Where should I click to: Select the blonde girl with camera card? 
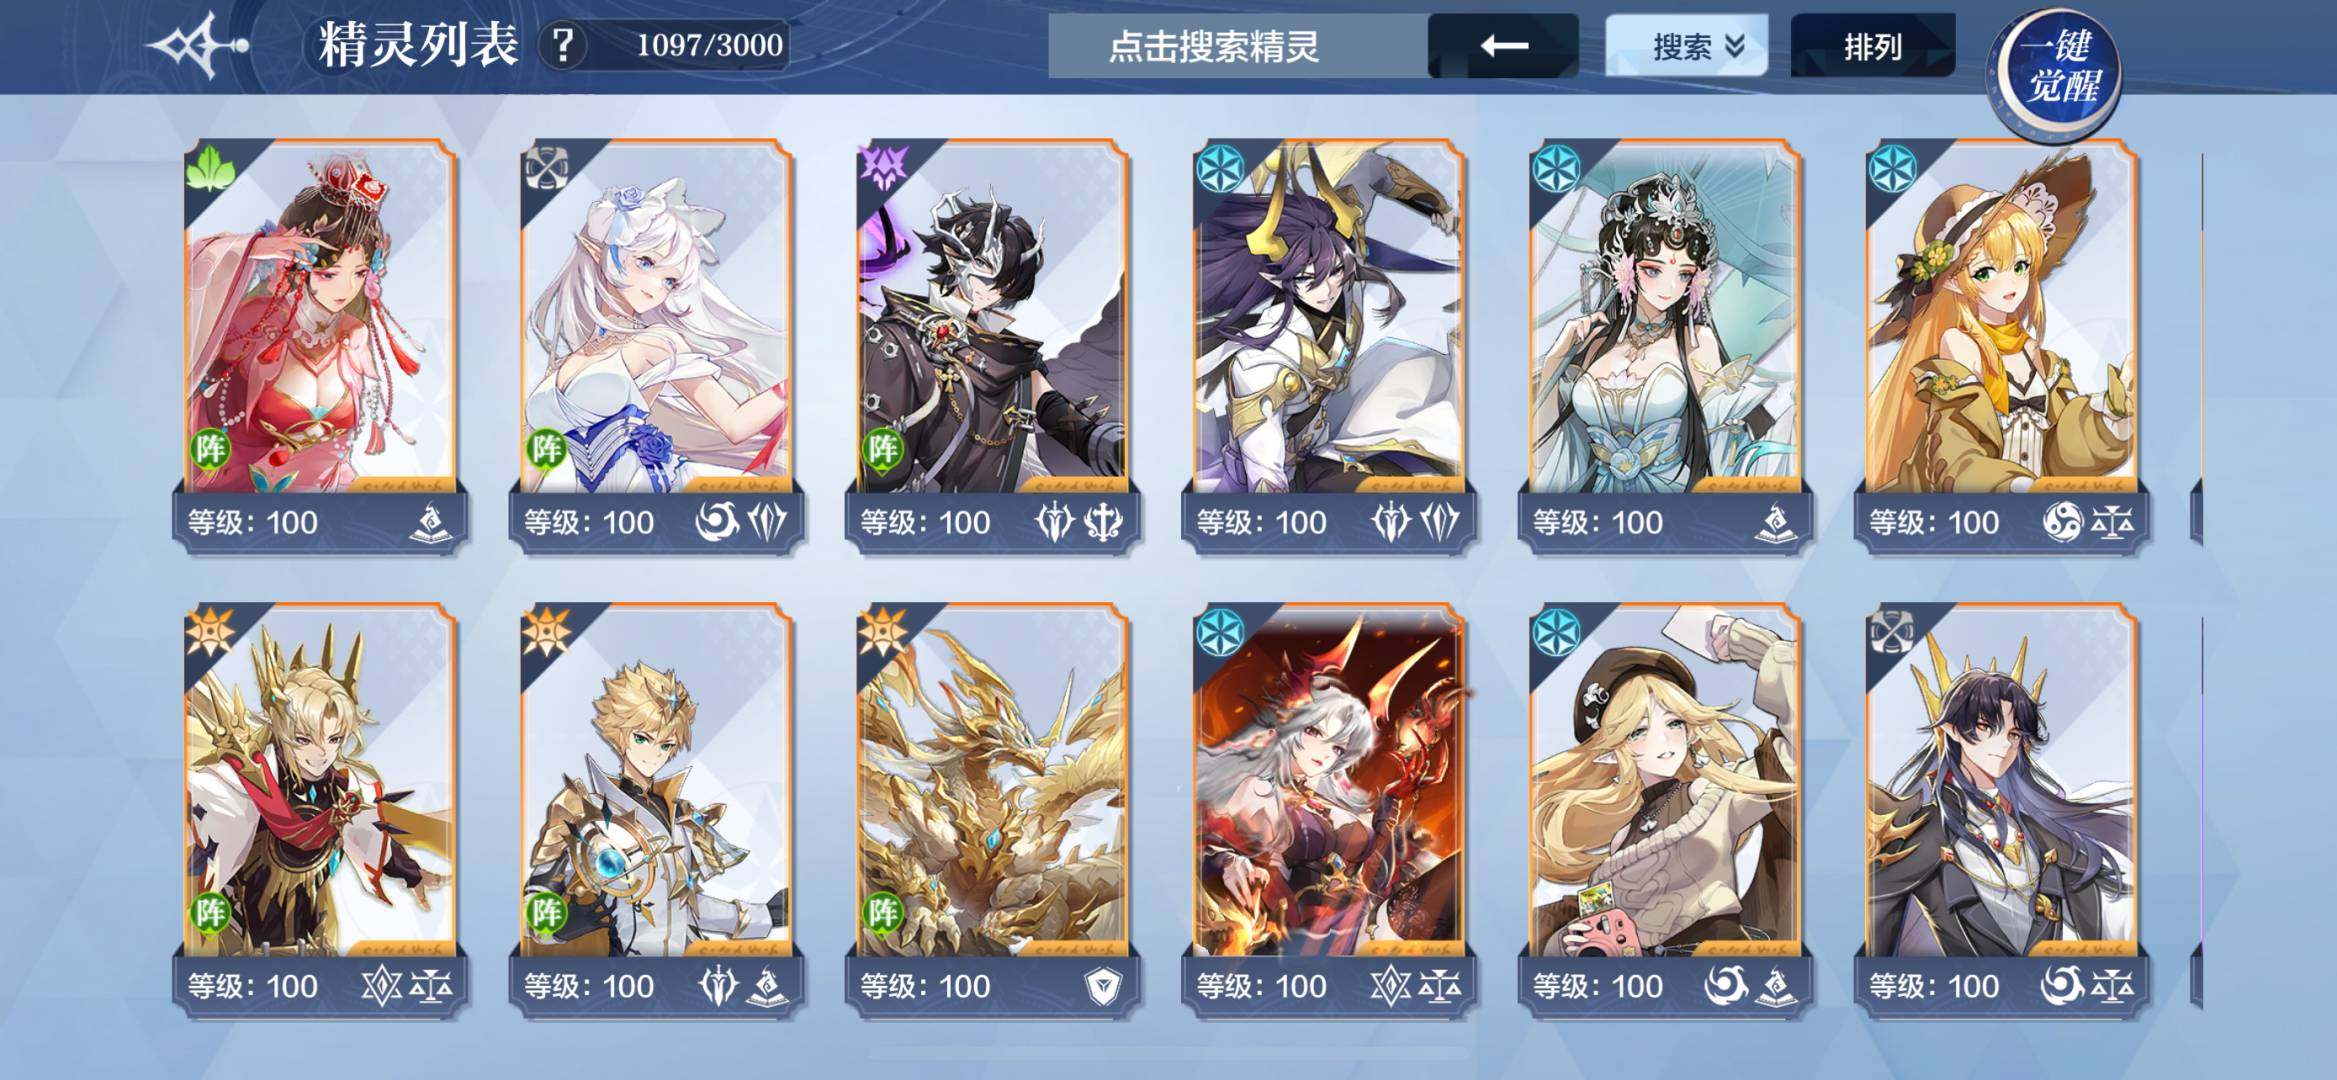(1665, 809)
